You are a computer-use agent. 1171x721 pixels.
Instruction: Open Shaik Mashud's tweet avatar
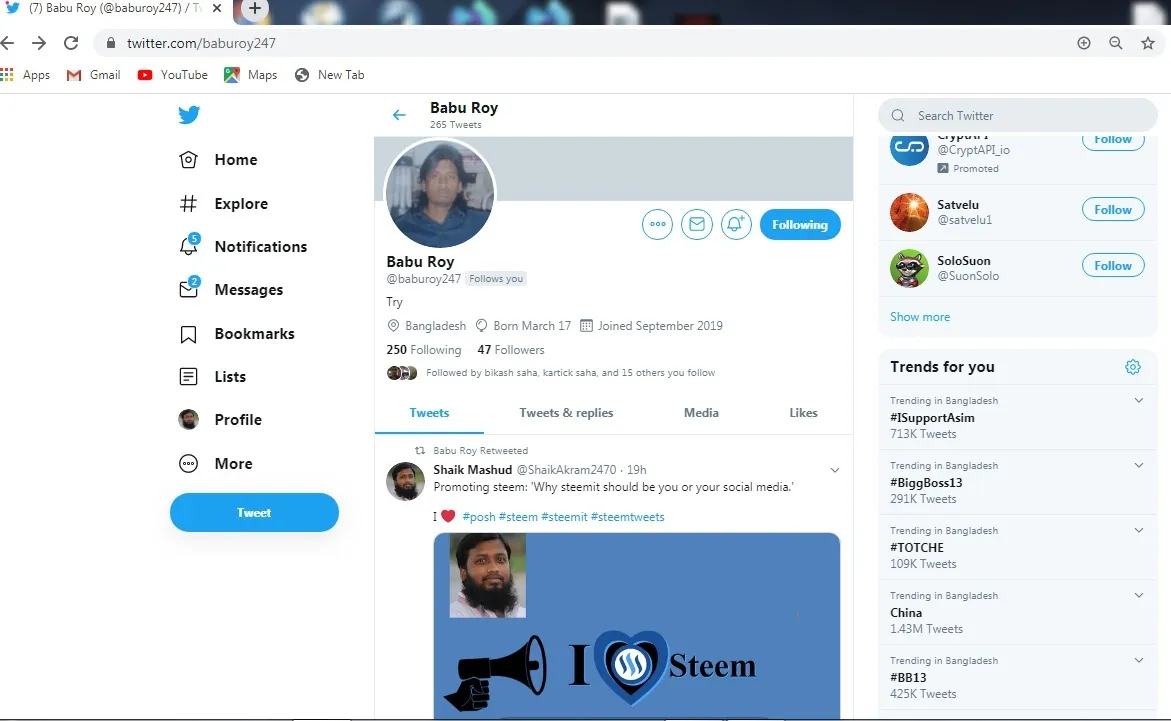406,481
